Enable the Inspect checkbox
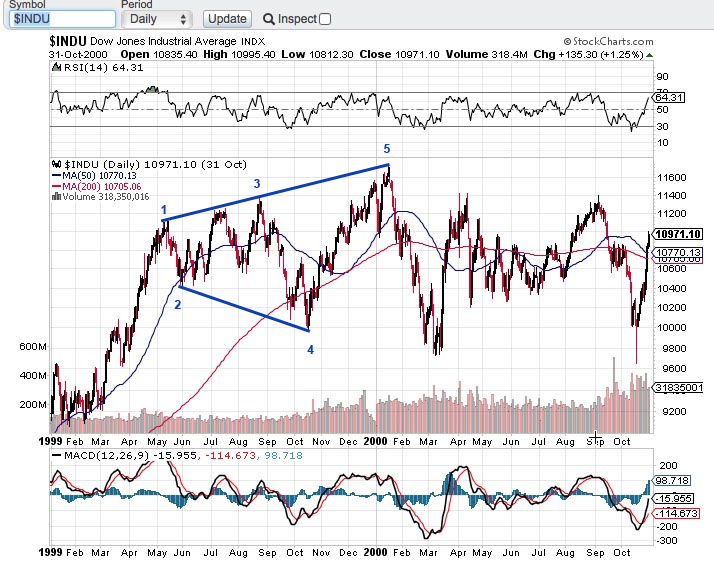This screenshot has width=714, height=563. pos(325,19)
